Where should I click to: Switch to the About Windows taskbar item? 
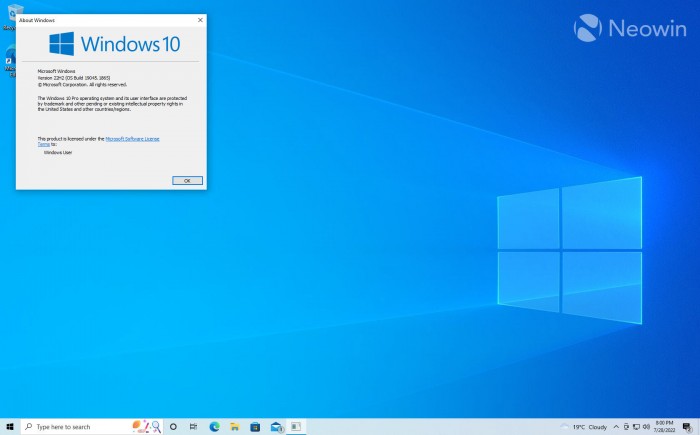[x=296, y=426]
